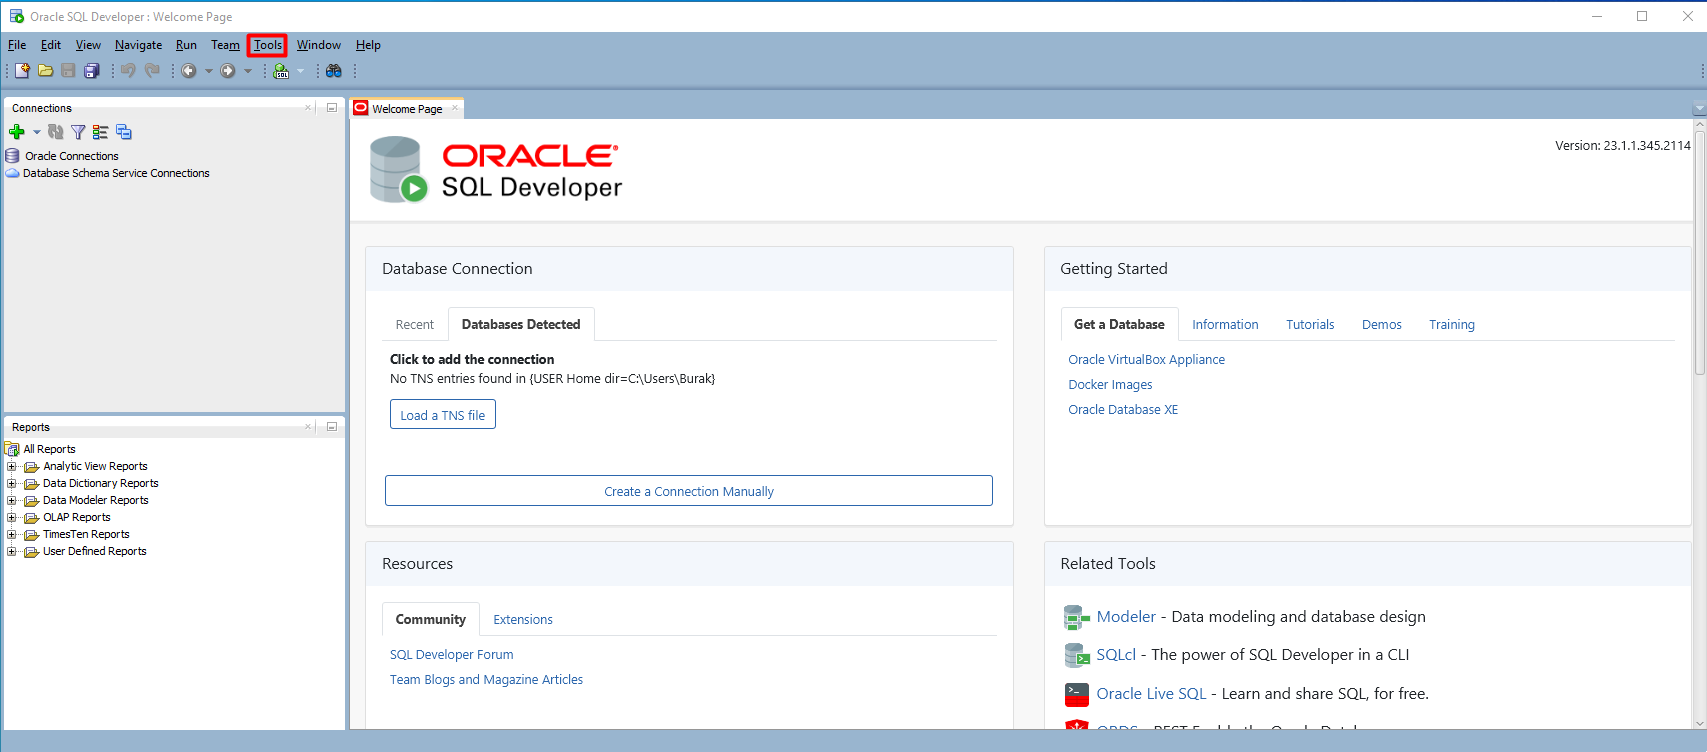Open the Oracle VirtualBox Appliance link
Screen dimensions: 1707x752
(x=1146, y=360)
